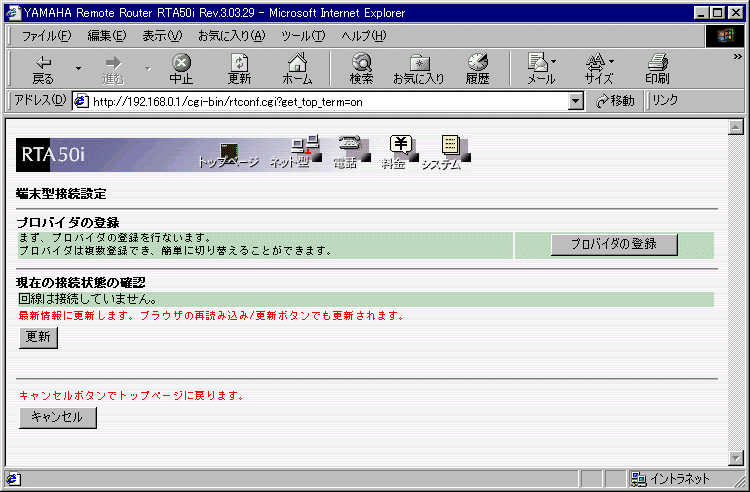Click the Windows logo throbber icon

pyautogui.click(x=724, y=36)
